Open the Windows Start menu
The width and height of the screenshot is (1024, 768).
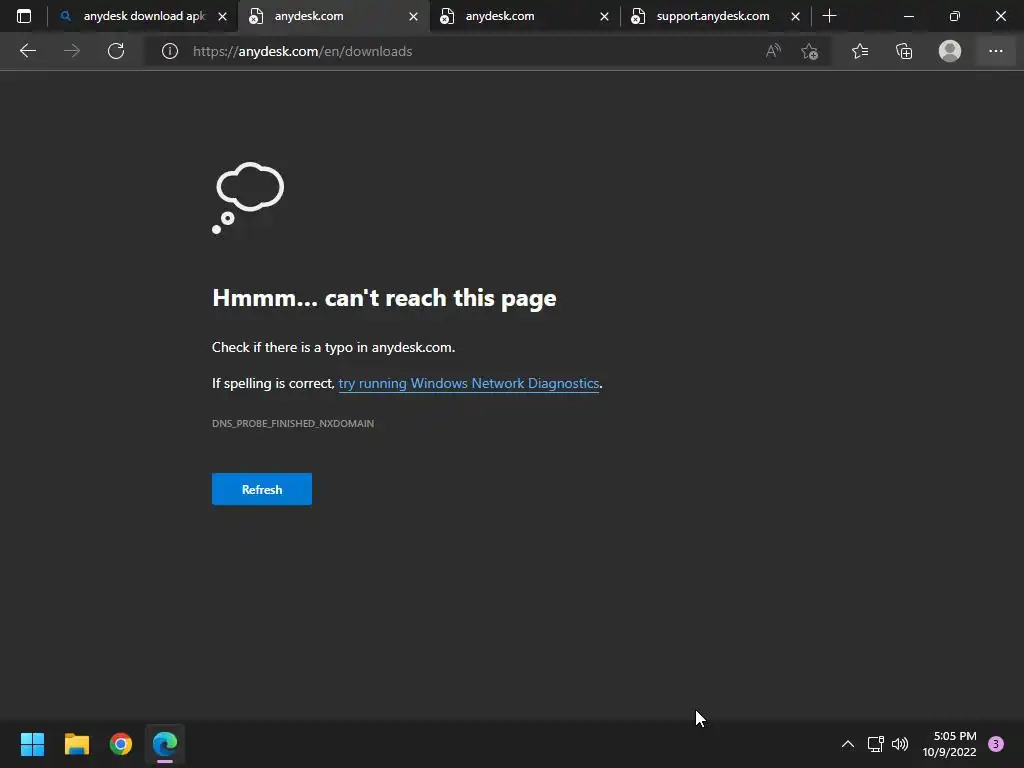(x=32, y=744)
